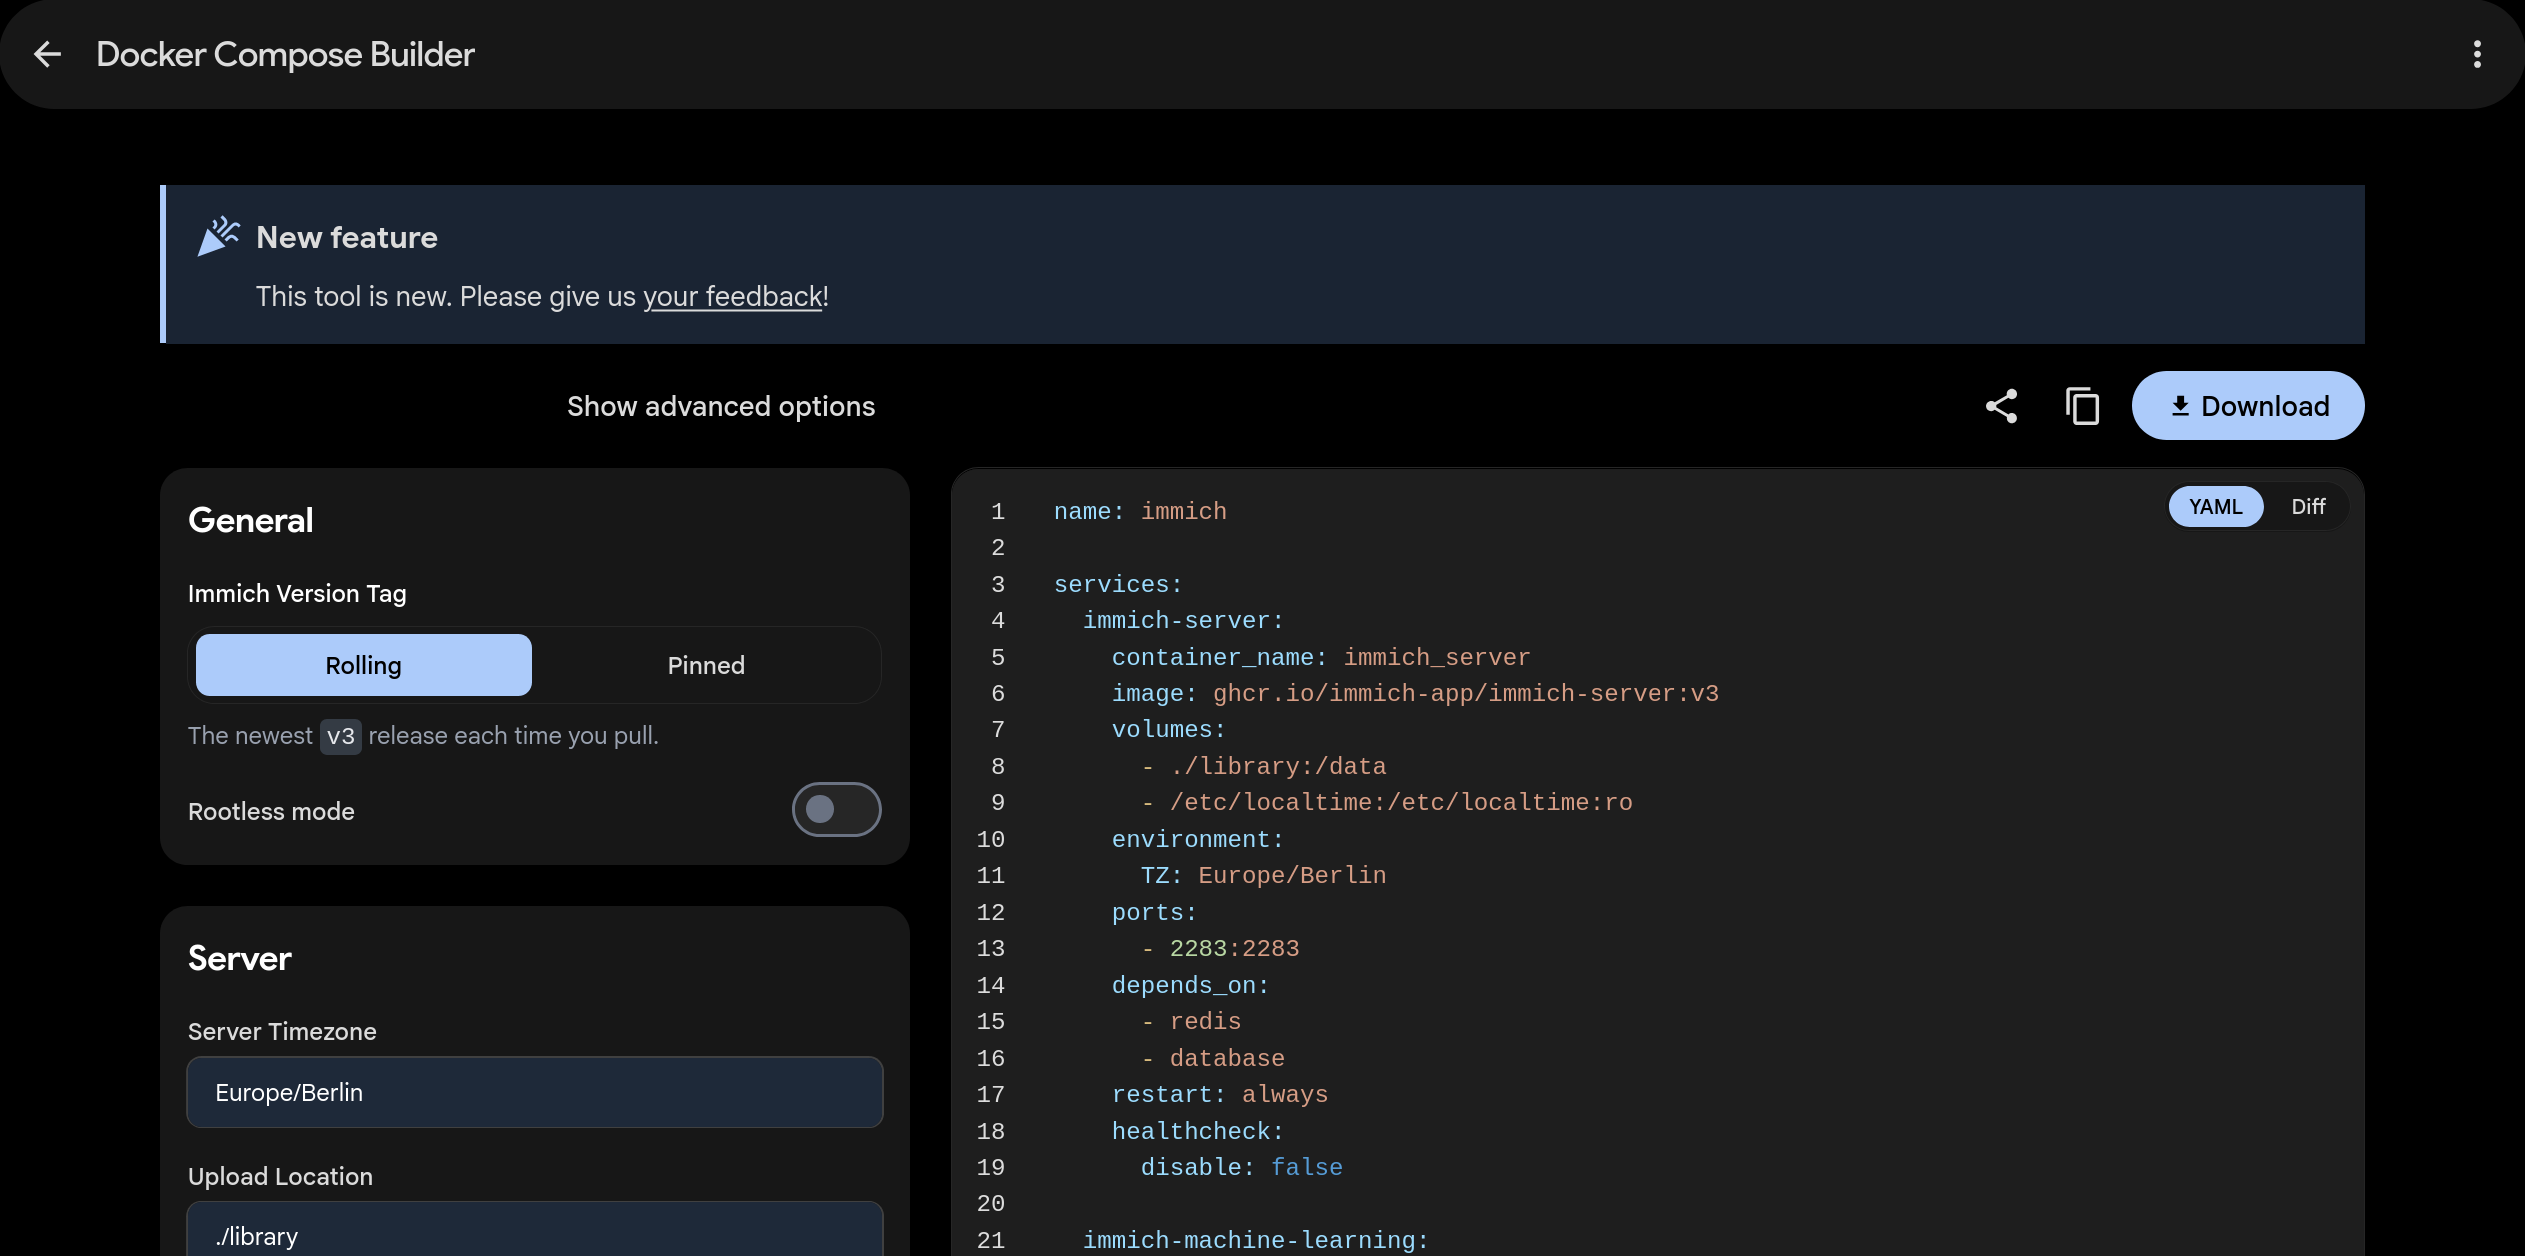Open the three-dot overflow menu
Screen dimensions: 2526x1256
click(2477, 54)
